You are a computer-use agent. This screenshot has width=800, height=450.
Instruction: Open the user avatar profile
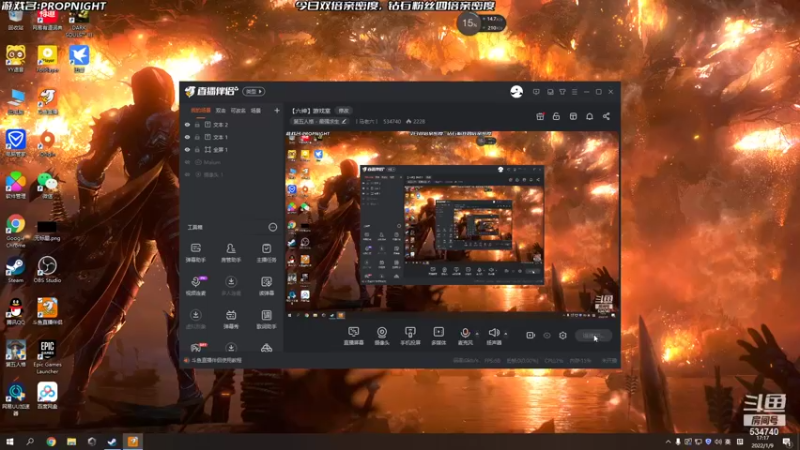tap(516, 91)
